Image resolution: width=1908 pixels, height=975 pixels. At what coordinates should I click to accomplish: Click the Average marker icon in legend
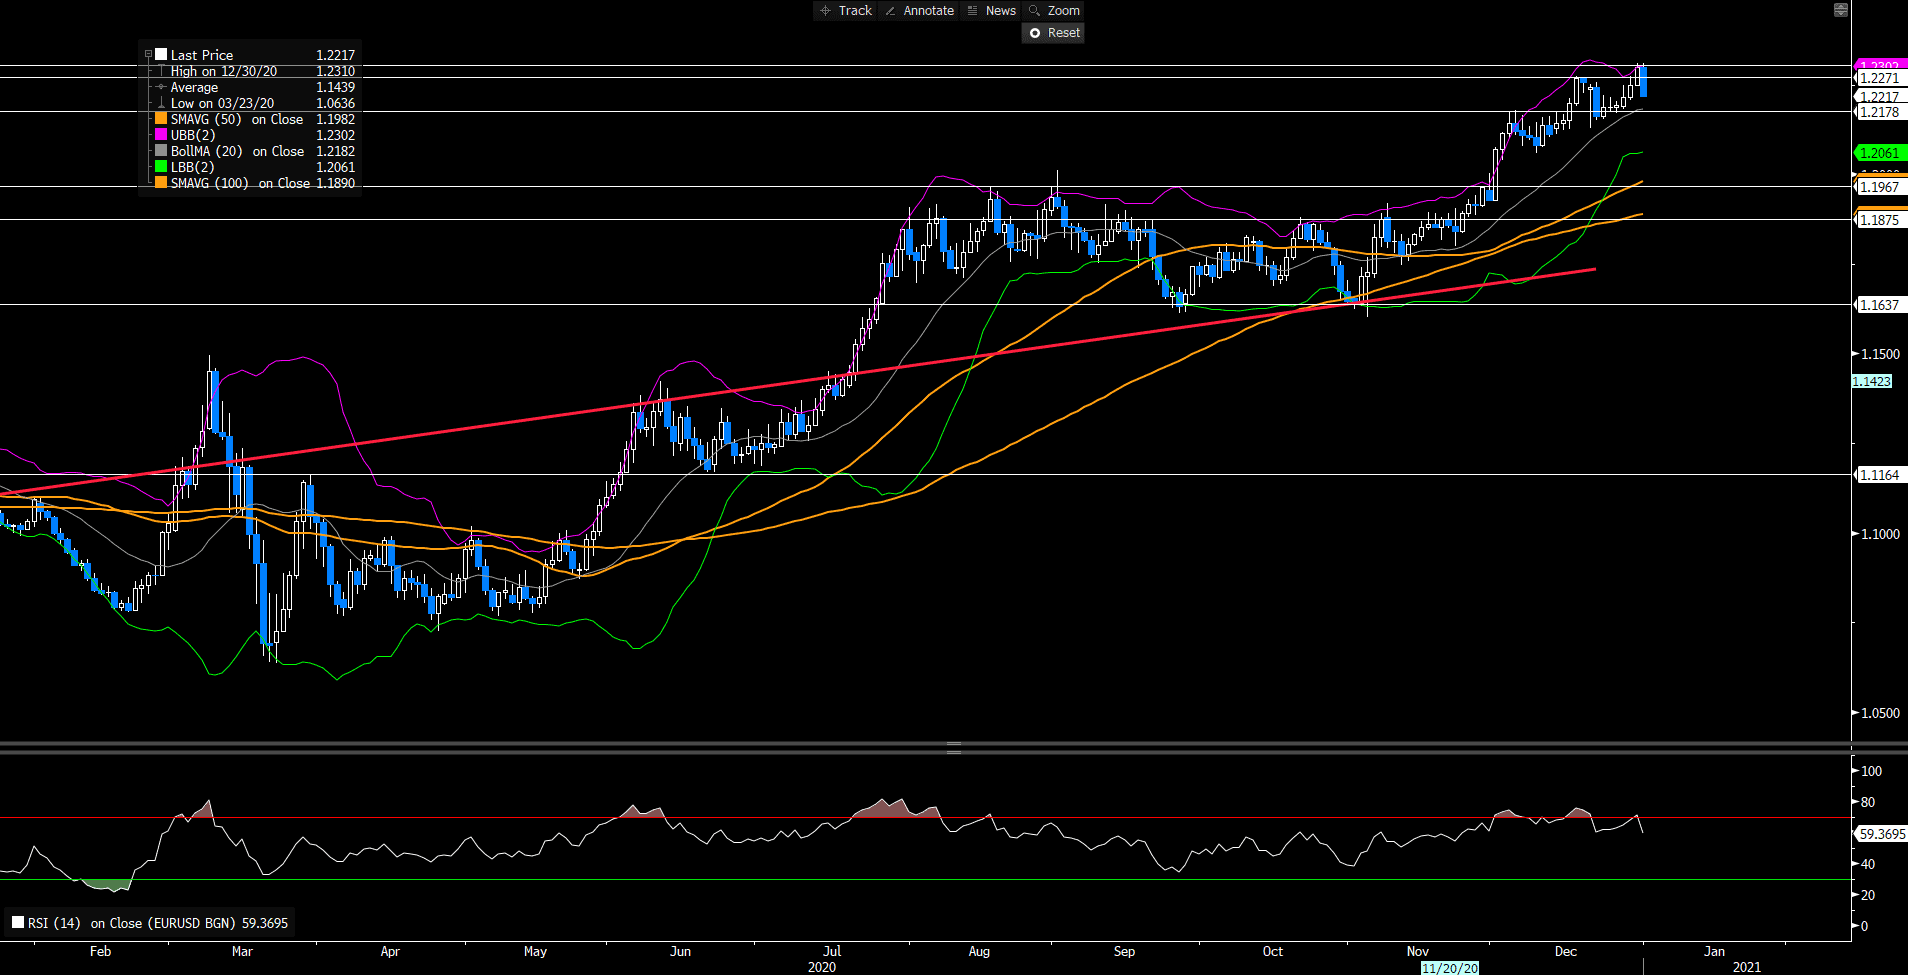click(161, 87)
